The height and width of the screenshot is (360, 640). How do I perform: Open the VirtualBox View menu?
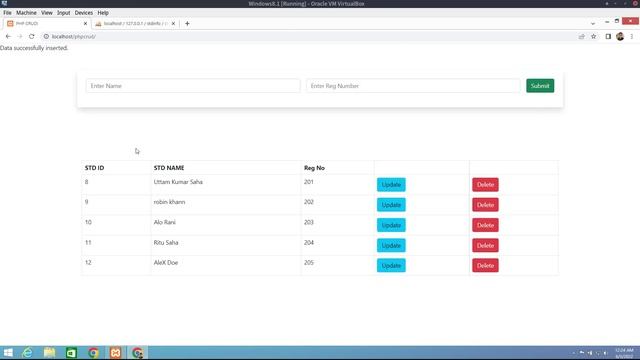pyautogui.click(x=47, y=13)
